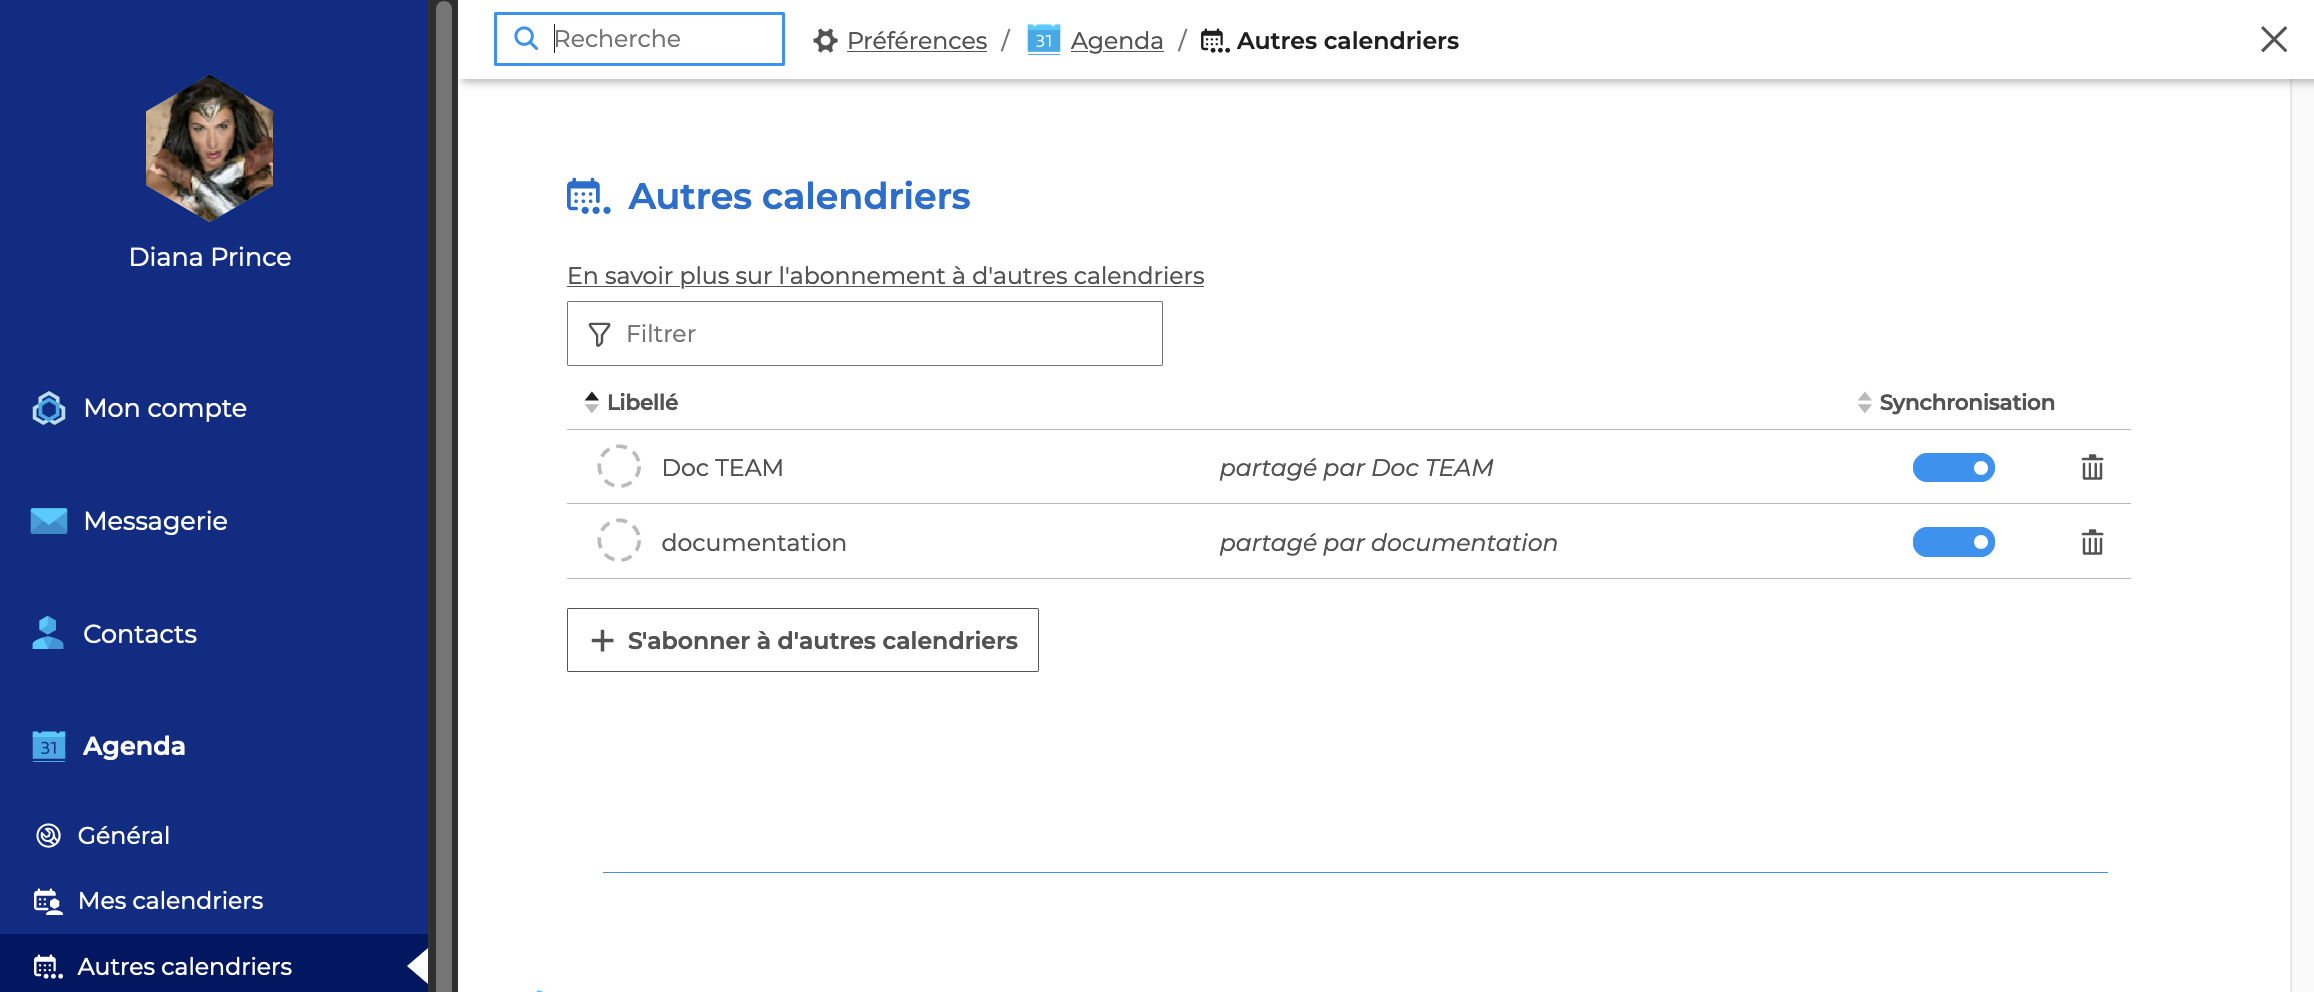Viewport: 2314px width, 992px height.
Task: Click trash icon for documentation calendar
Action: point(2091,543)
